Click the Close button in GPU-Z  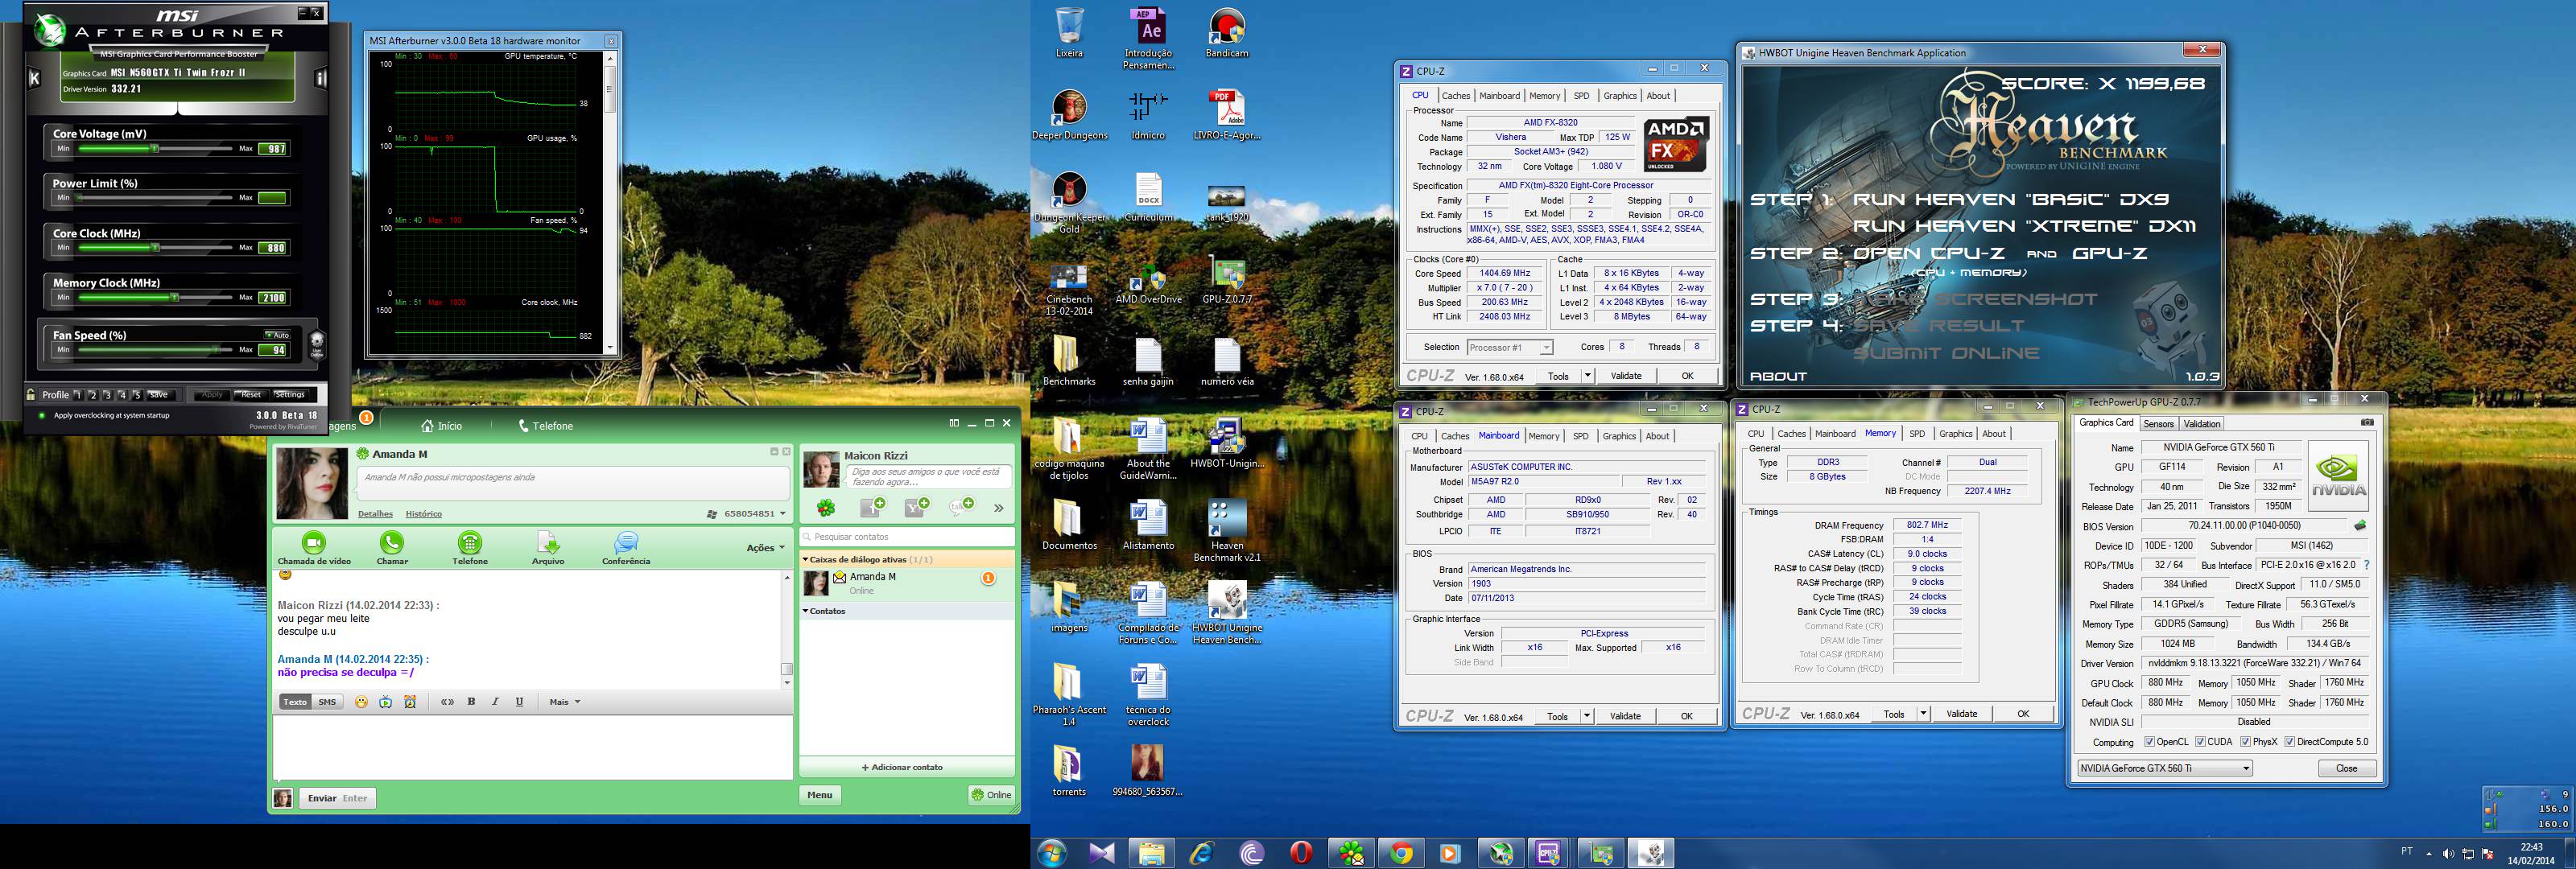pyautogui.click(x=2346, y=768)
